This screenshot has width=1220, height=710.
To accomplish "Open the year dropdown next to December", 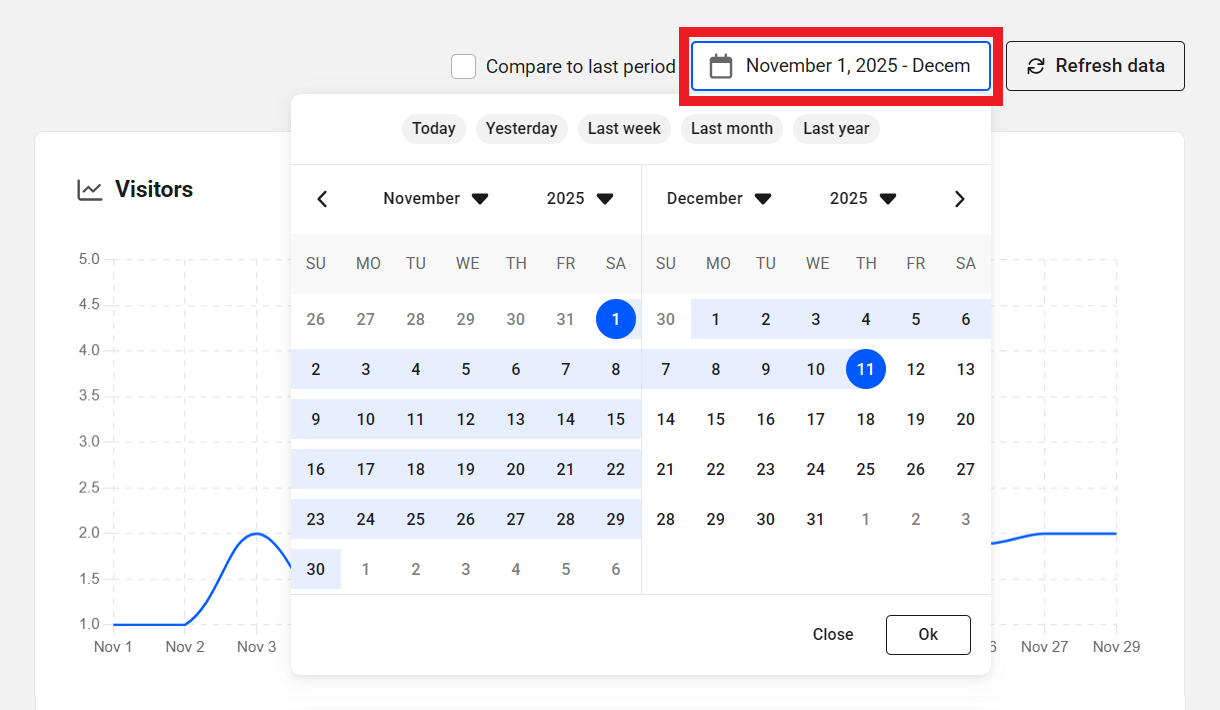I will (x=862, y=198).
